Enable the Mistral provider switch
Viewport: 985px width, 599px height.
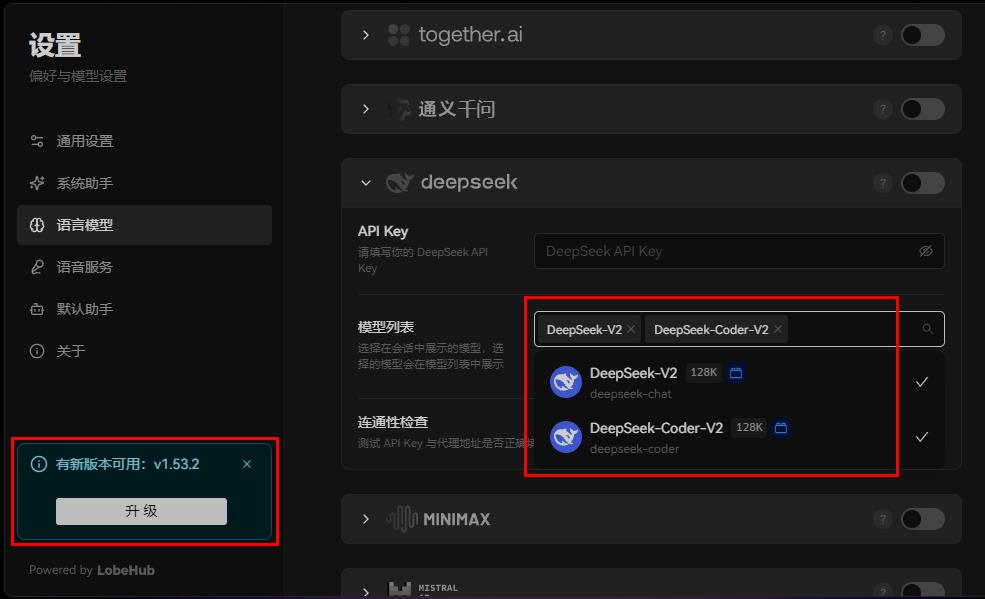(x=923, y=591)
